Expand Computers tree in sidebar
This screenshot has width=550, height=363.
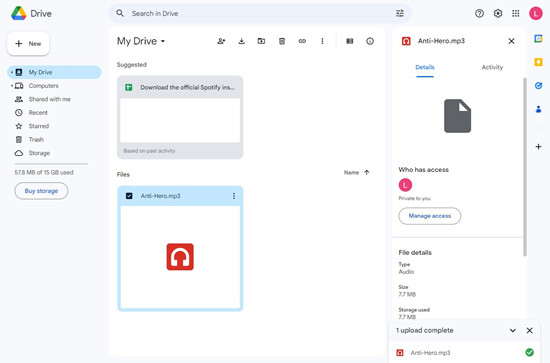12,86
